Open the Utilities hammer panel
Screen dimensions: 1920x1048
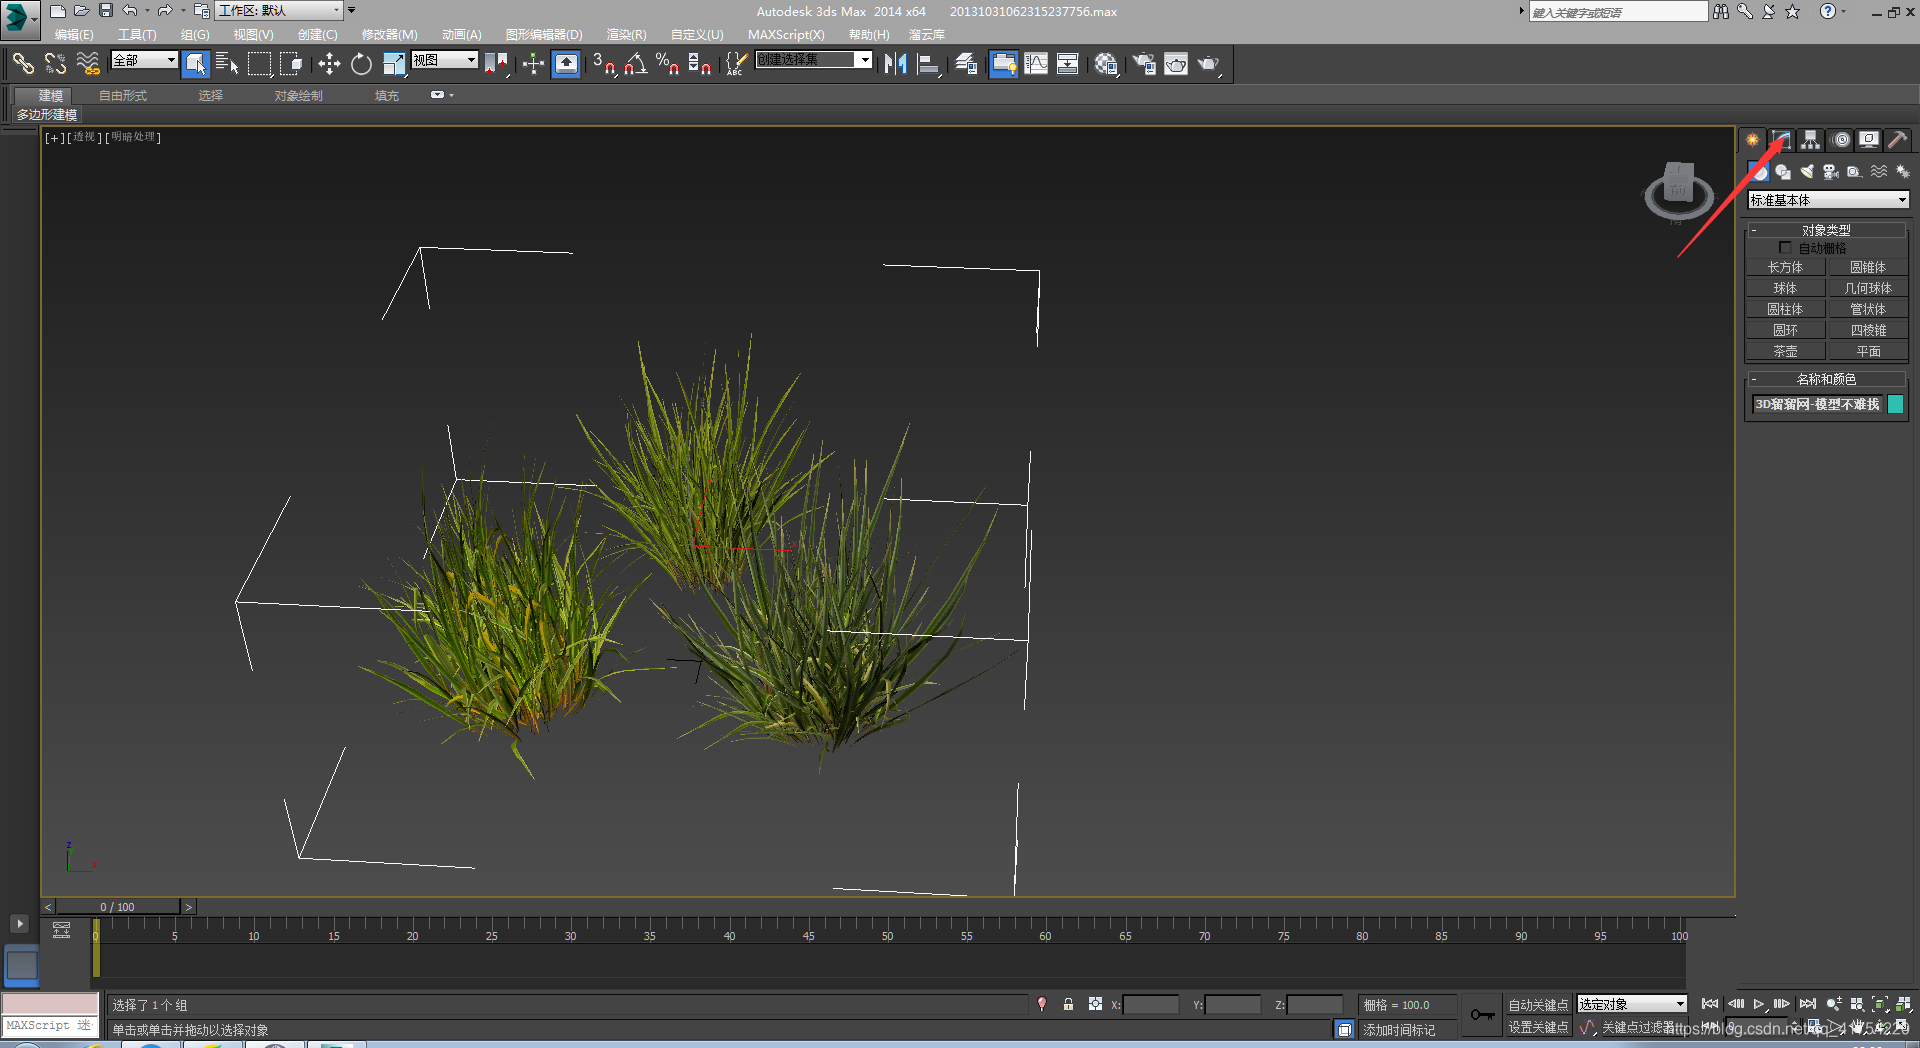pos(1897,140)
